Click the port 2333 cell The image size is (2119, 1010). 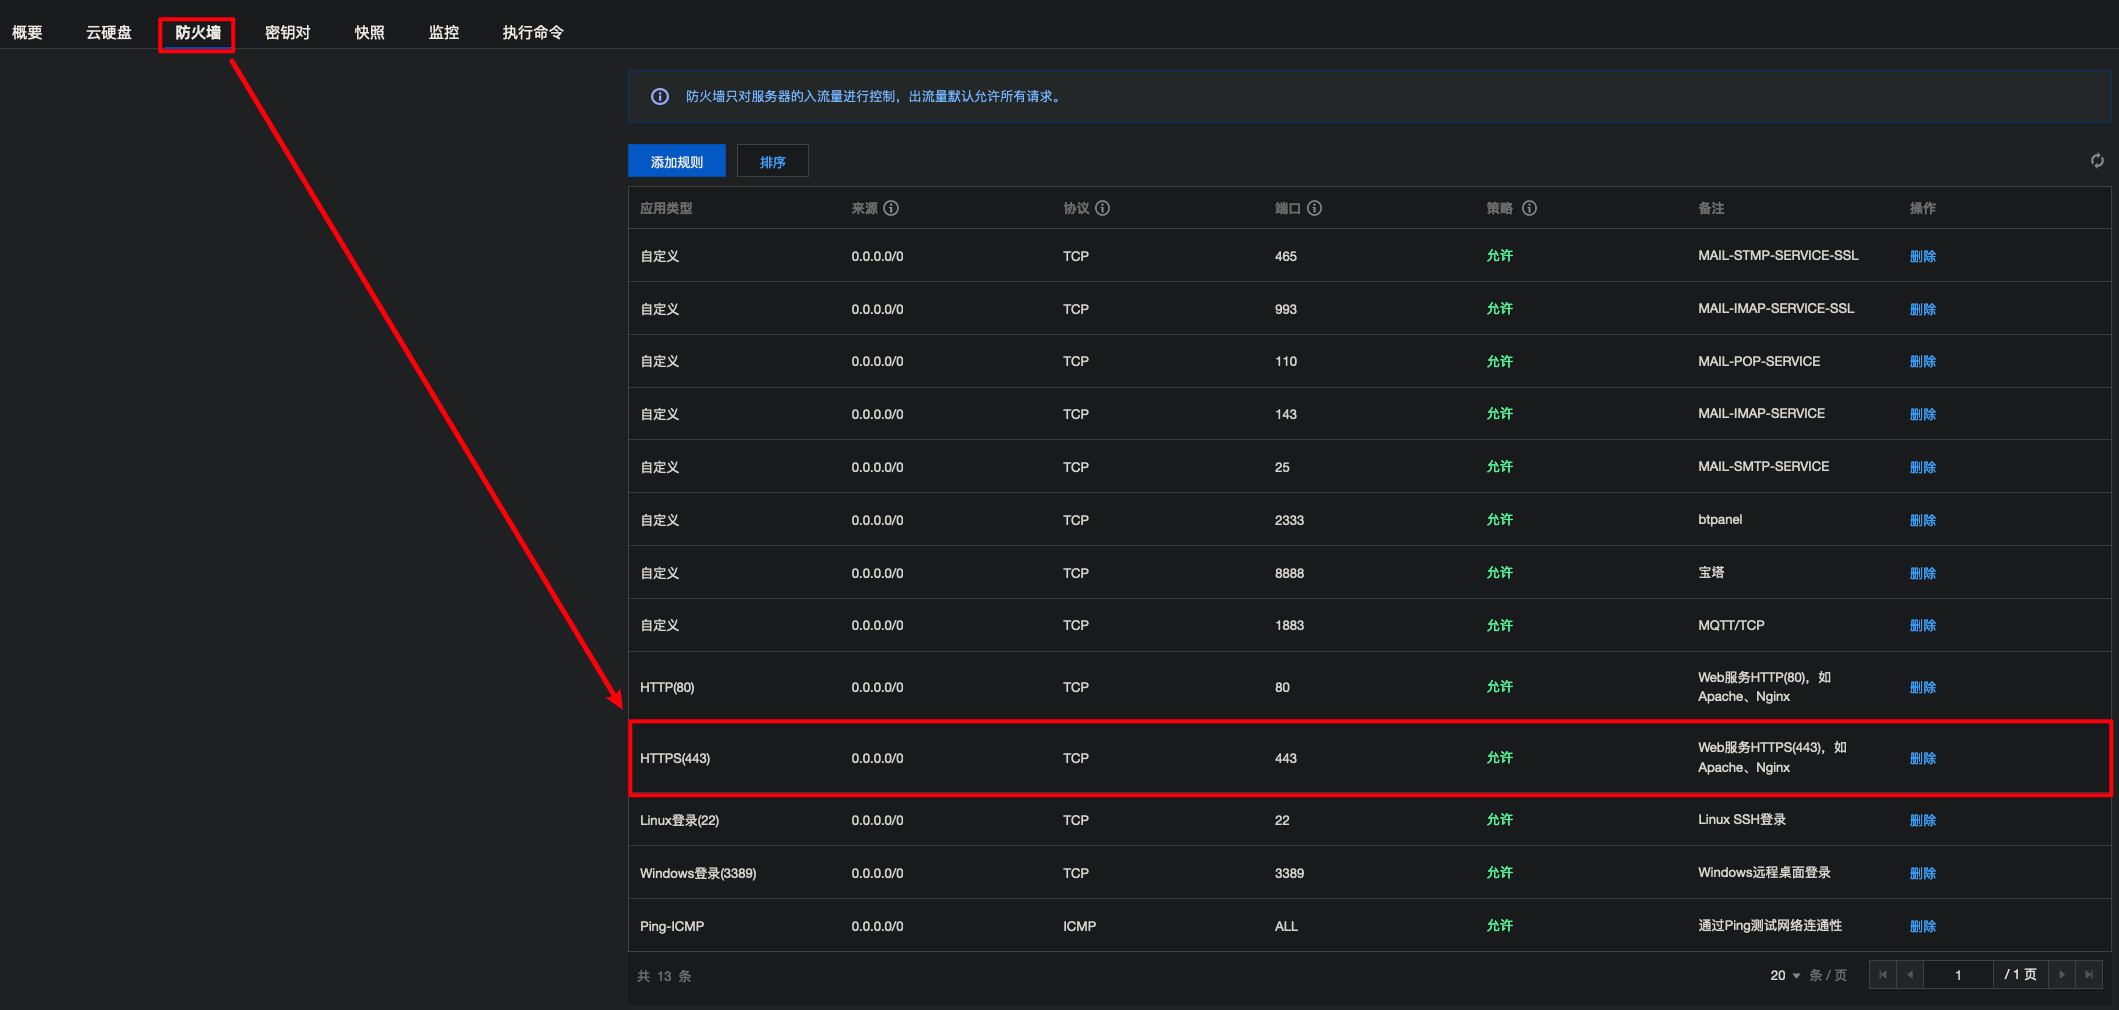pyautogui.click(x=1289, y=521)
